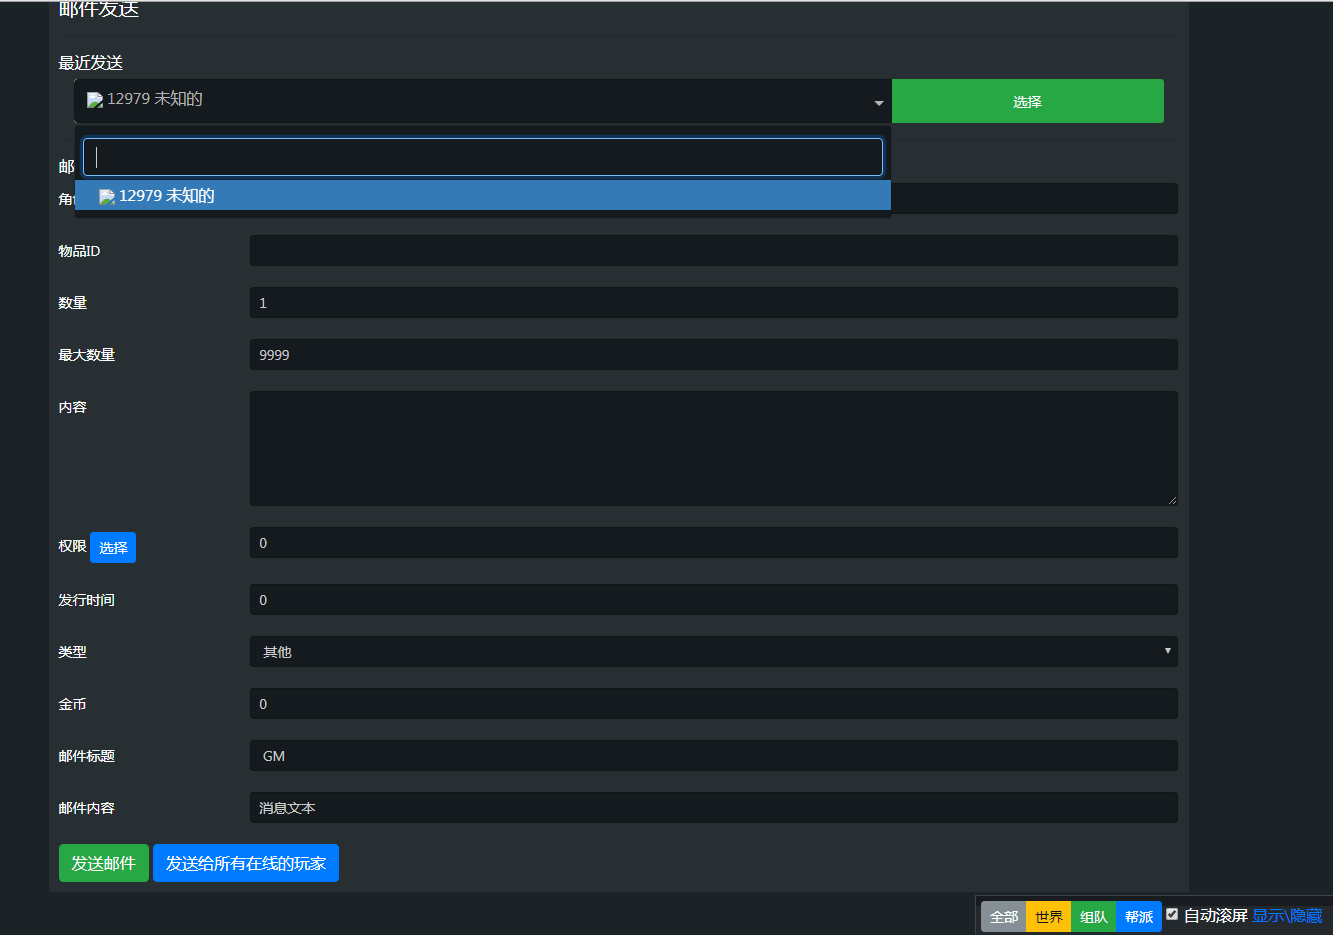1333x935 pixels.
Task: Click the 最近发送 label text
Action: [91, 63]
